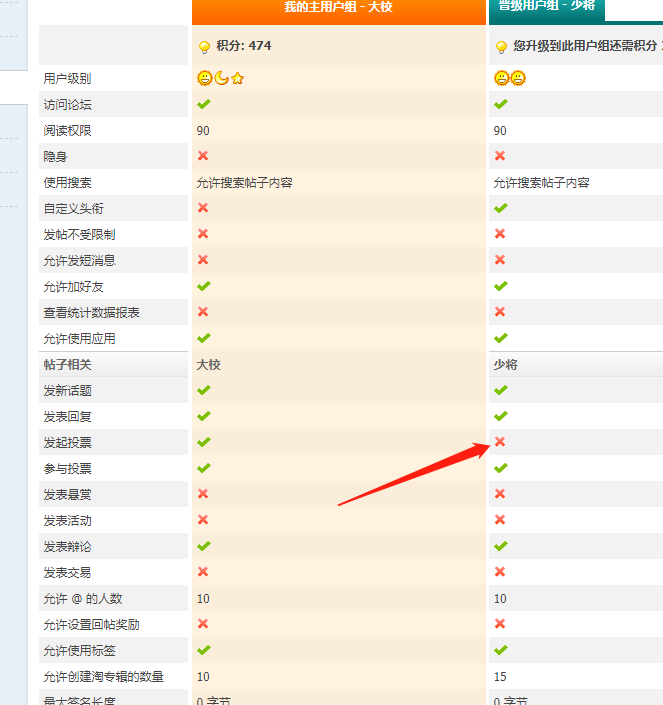Click the 阅读权限 value 90 under 大校

(x=203, y=131)
